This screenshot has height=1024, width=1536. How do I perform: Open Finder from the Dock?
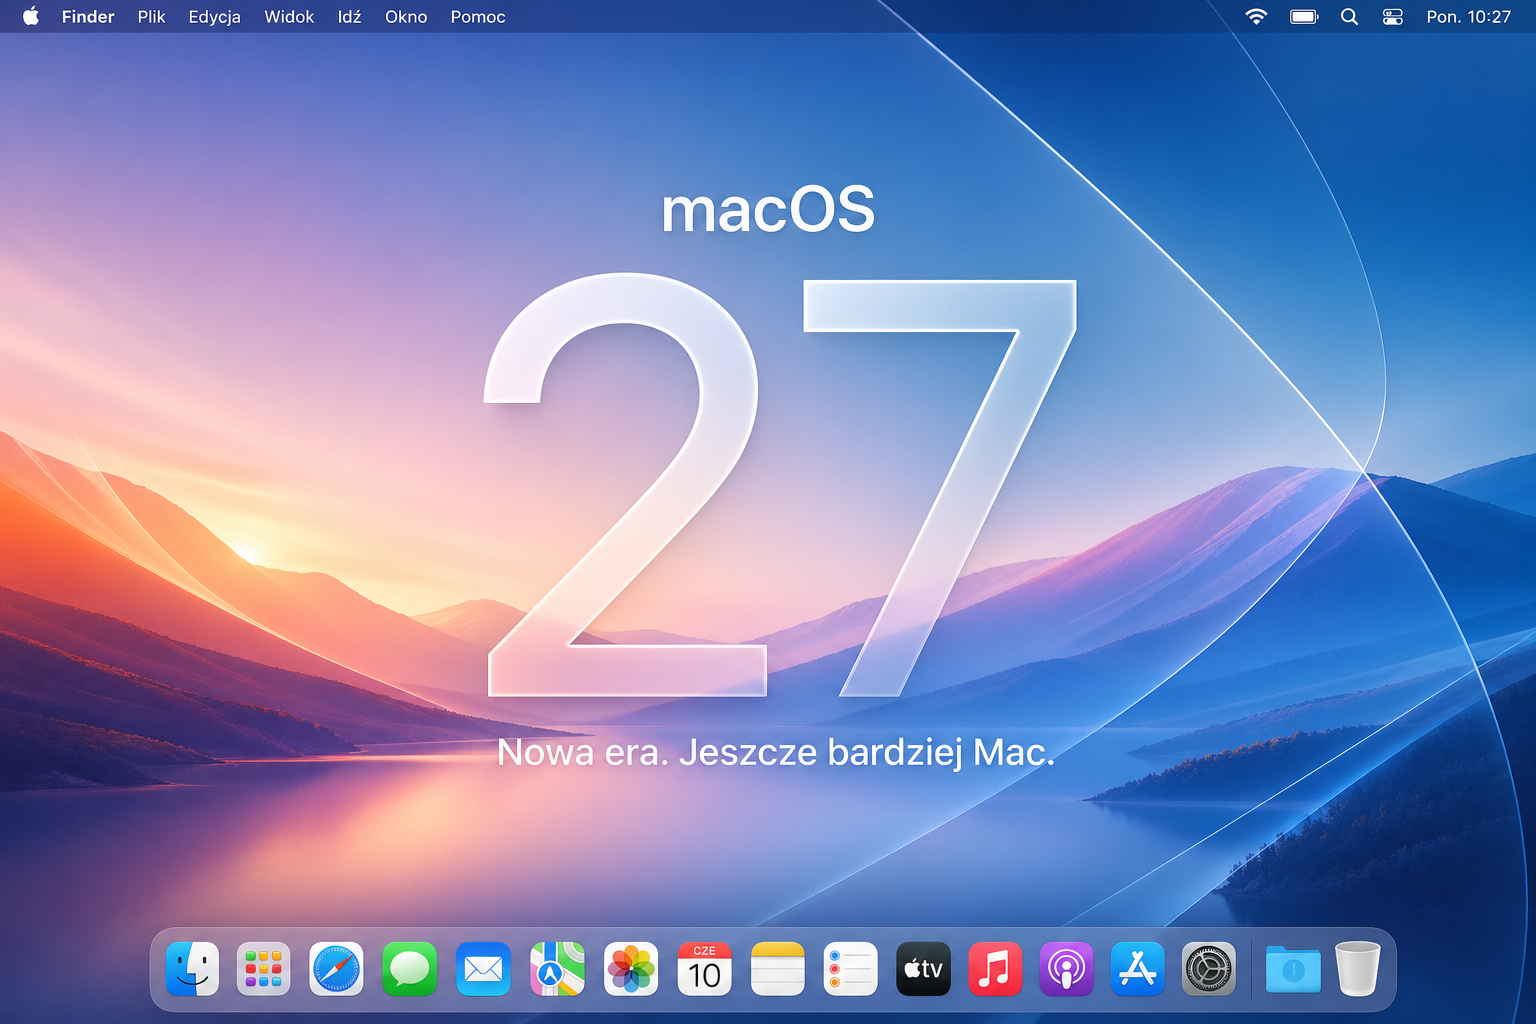click(x=192, y=969)
